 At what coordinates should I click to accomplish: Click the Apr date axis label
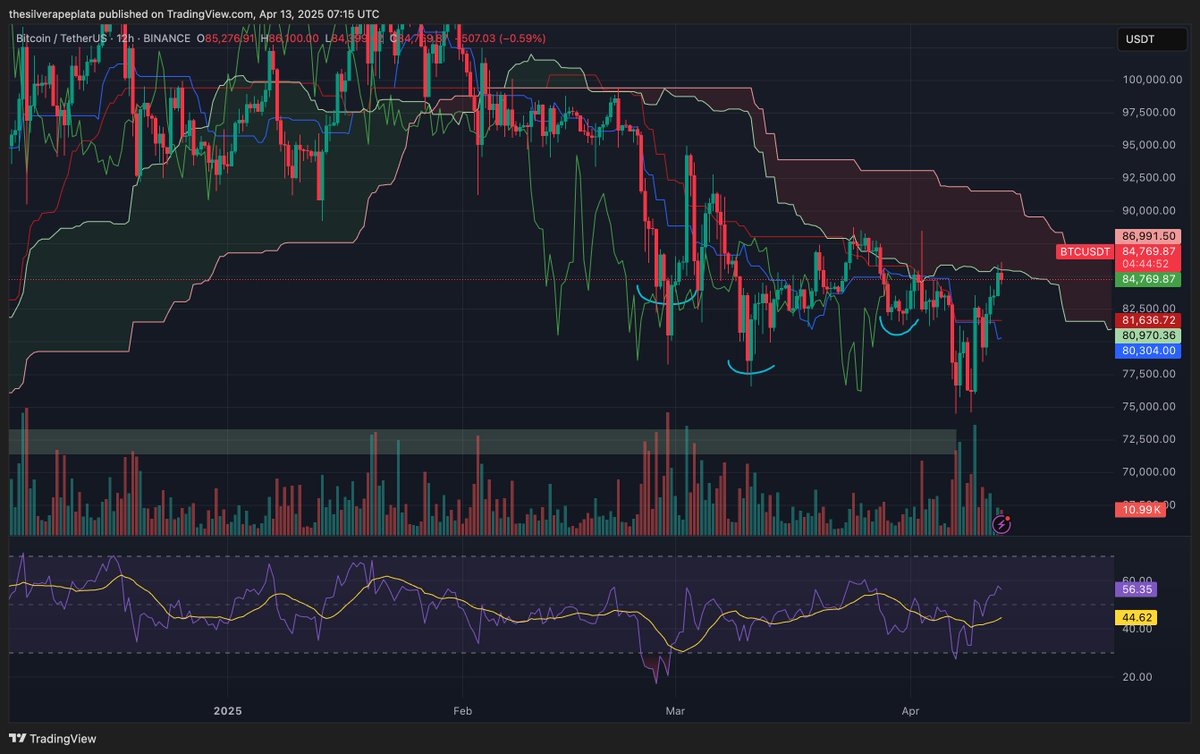click(x=911, y=711)
